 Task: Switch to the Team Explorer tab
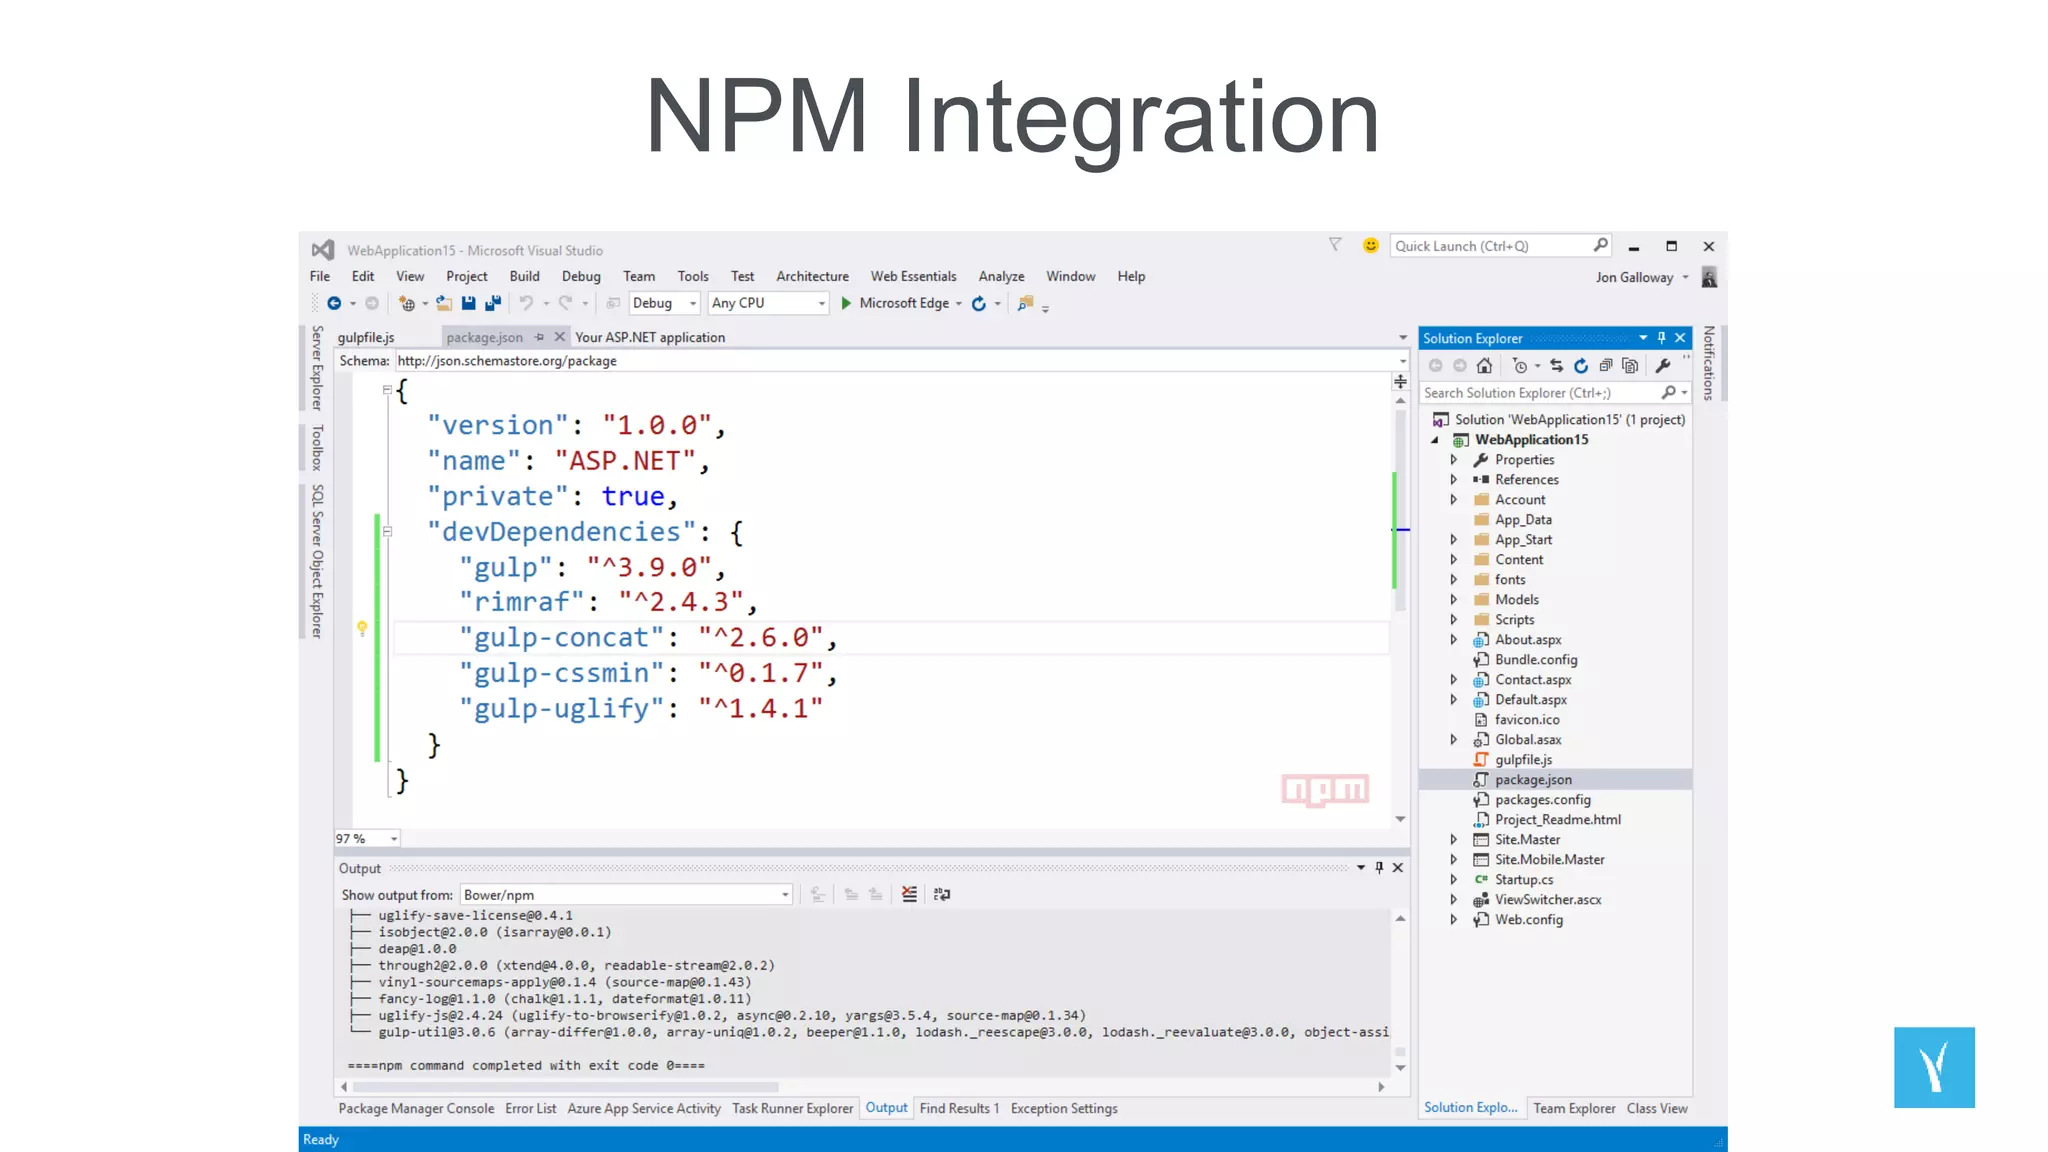pyautogui.click(x=1574, y=1108)
